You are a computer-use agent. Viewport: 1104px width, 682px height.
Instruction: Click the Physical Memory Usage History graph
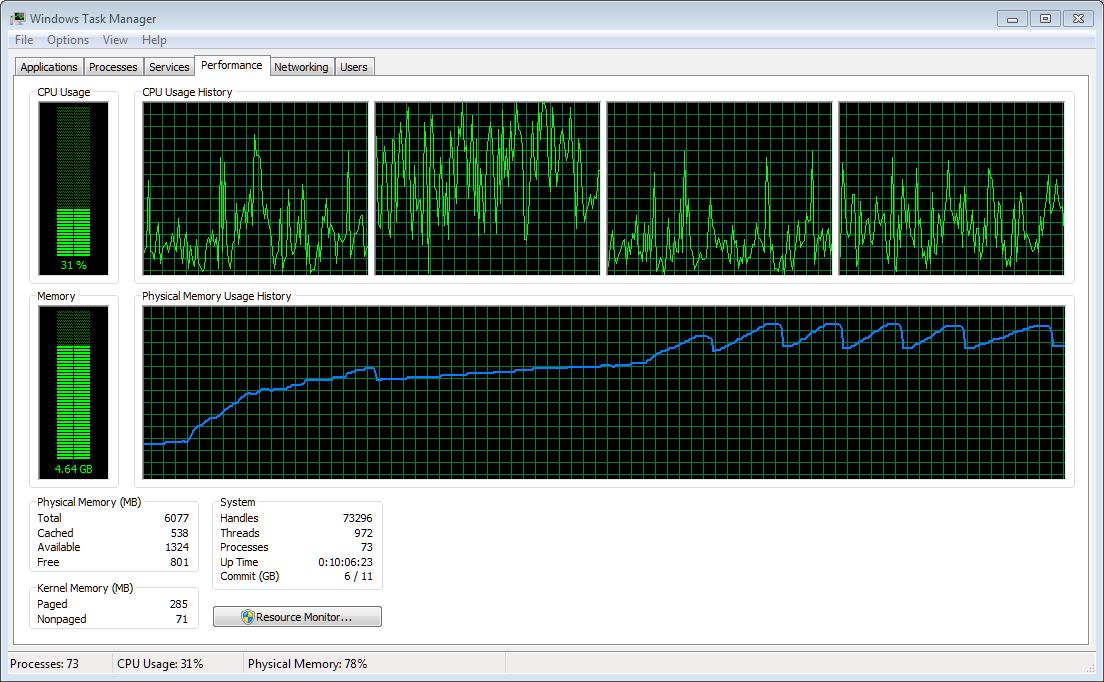(x=603, y=392)
